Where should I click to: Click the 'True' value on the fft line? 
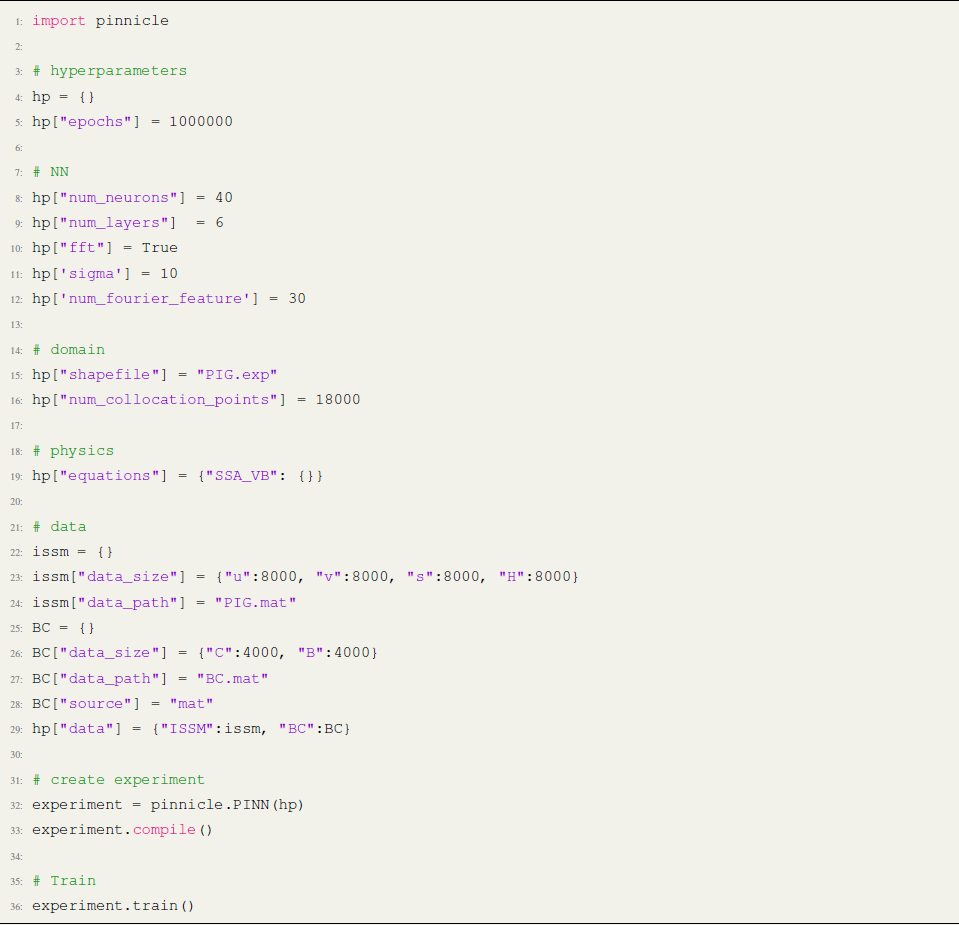point(159,247)
